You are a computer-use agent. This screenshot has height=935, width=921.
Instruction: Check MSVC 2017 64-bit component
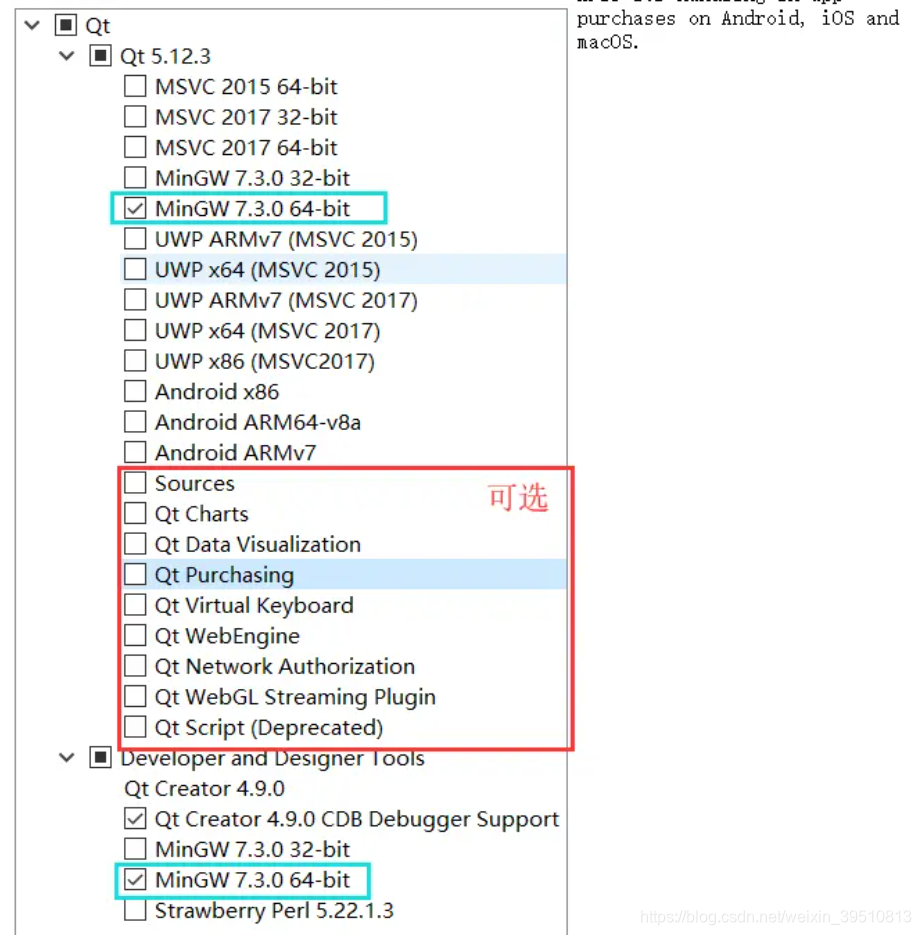click(x=135, y=147)
